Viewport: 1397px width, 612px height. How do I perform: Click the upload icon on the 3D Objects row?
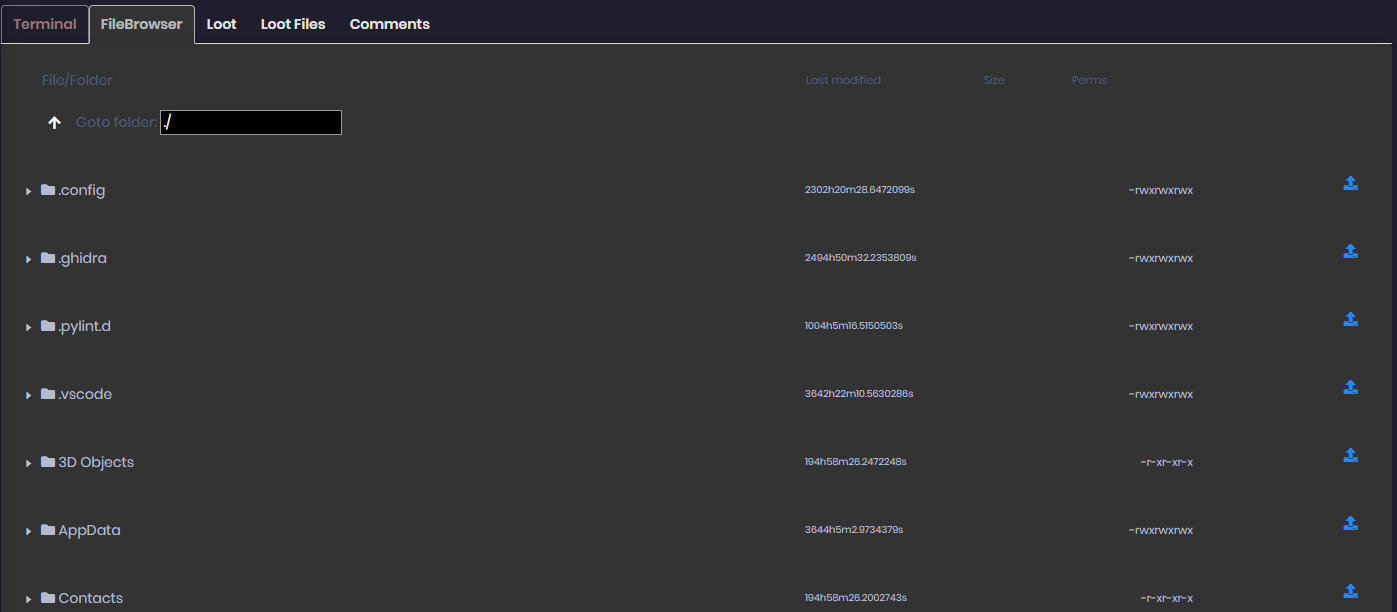(x=1351, y=455)
